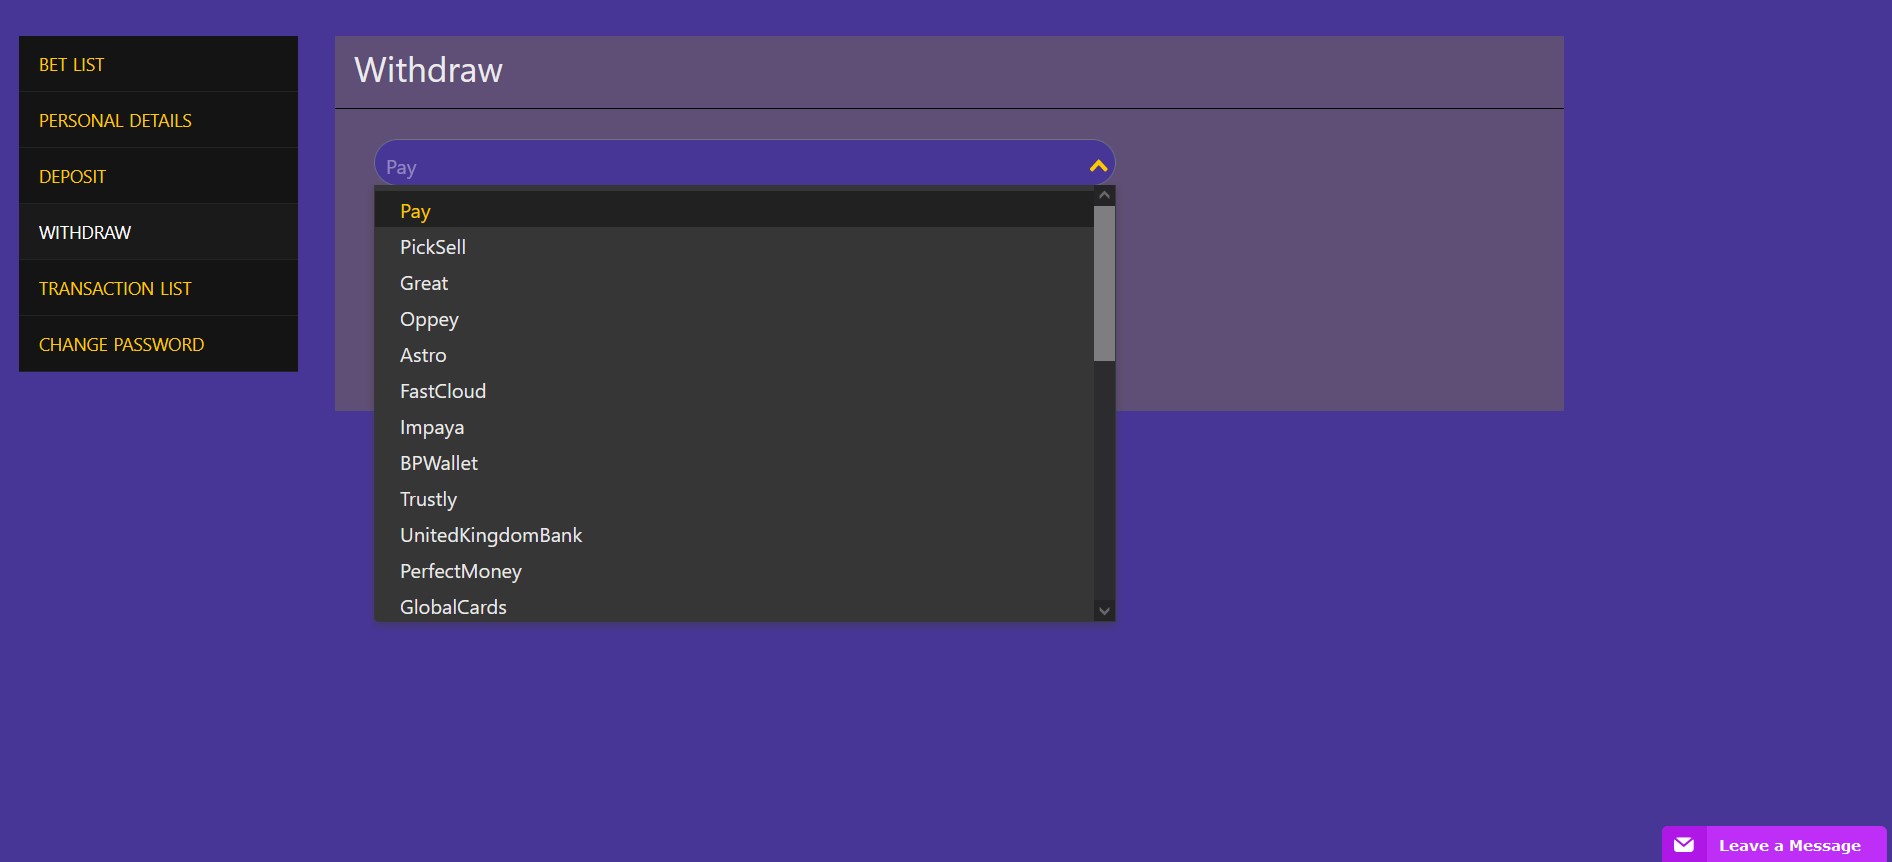This screenshot has width=1892, height=862.
Task: Select Trustly option
Action: tap(734, 499)
